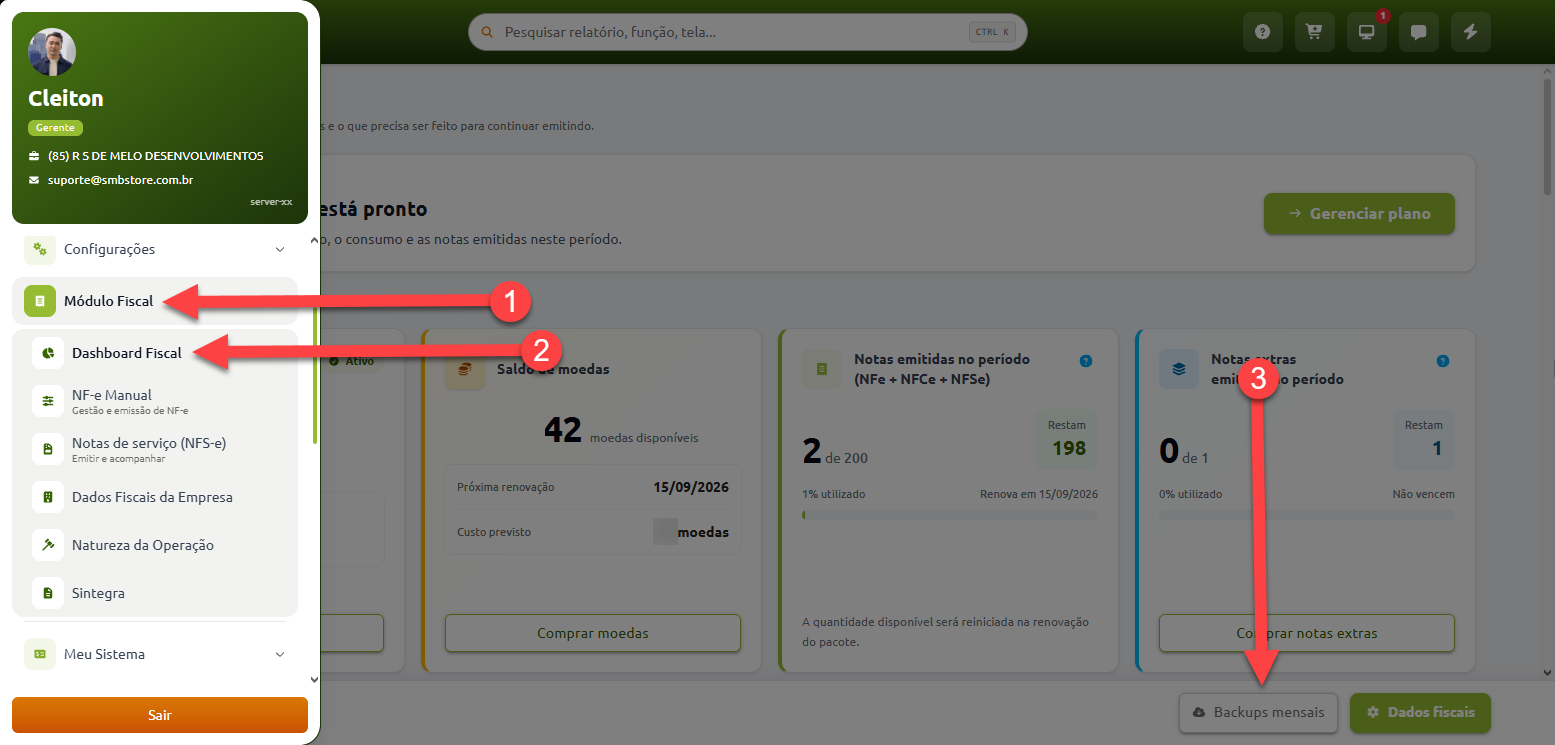
Task: Click the Natureza da Operação gavel icon
Action: 47,545
